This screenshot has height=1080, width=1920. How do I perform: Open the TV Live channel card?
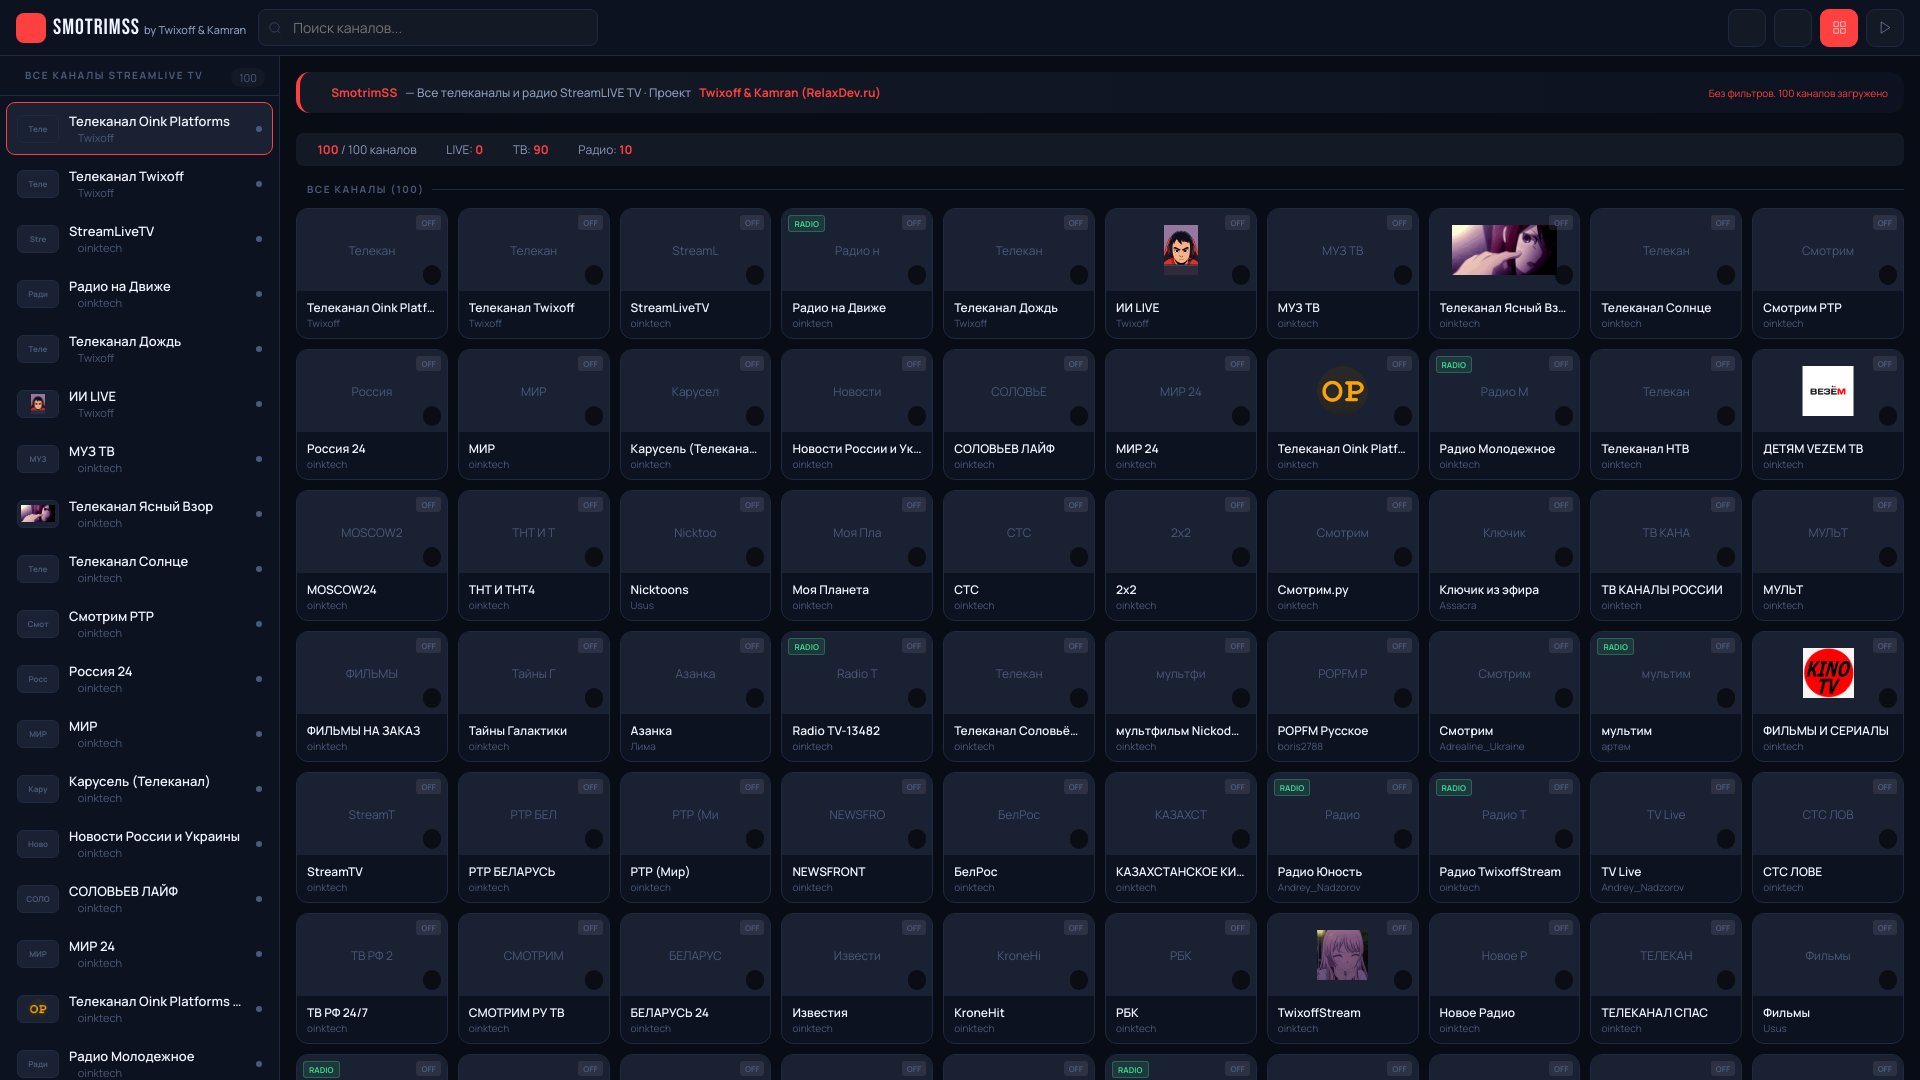click(1666, 837)
